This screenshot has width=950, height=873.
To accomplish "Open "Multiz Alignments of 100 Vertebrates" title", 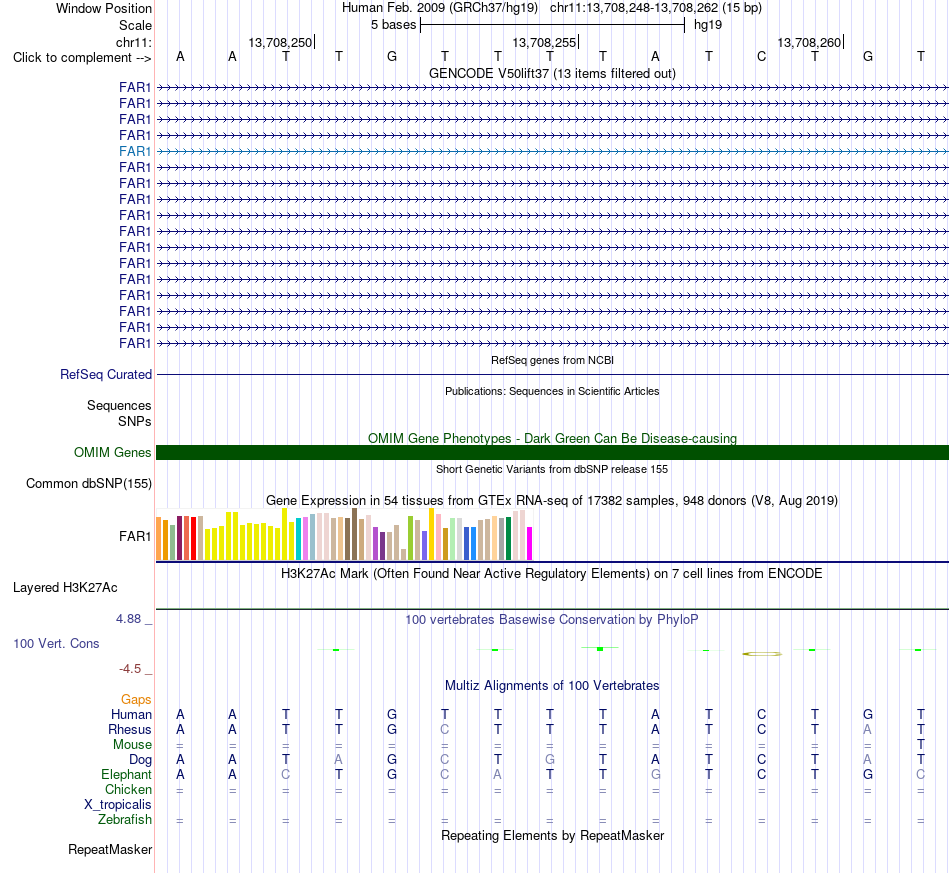I will pyautogui.click(x=552, y=685).
